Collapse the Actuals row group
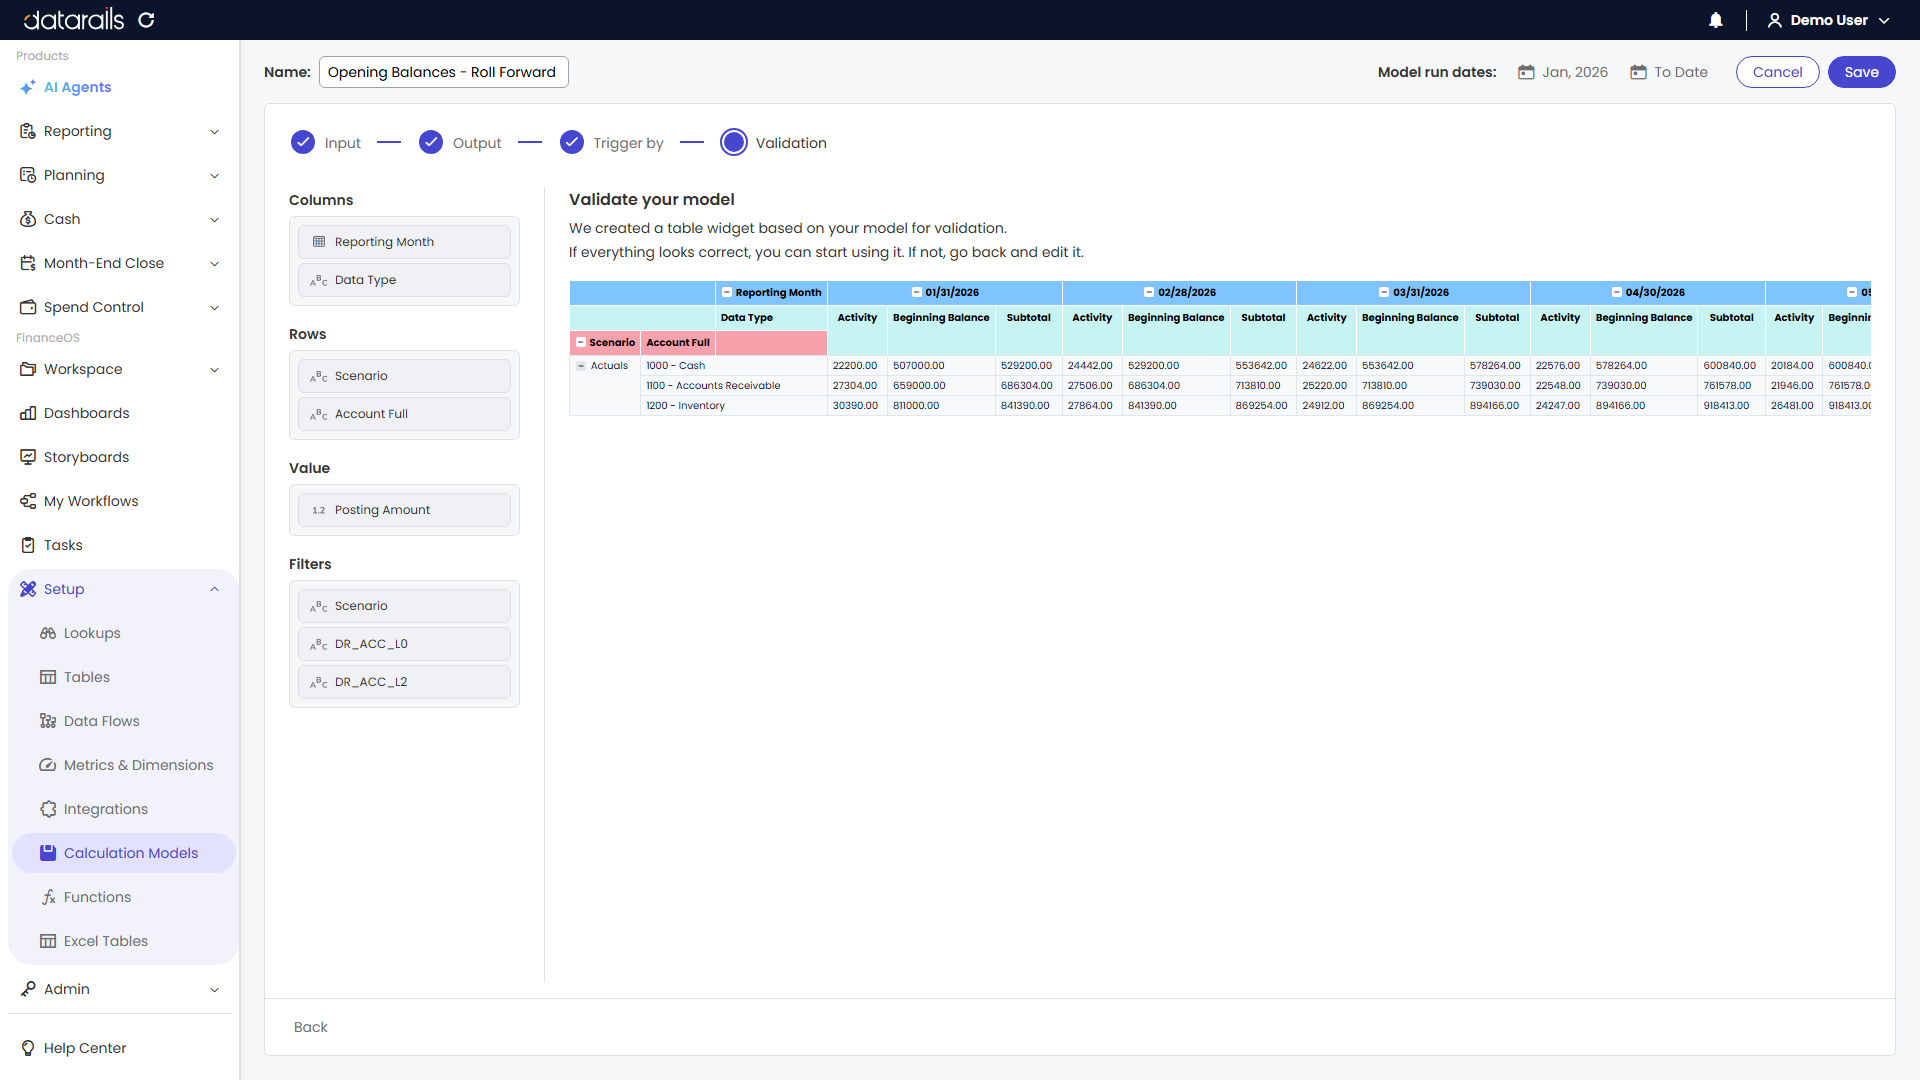The width and height of the screenshot is (1920, 1080). [x=581, y=366]
